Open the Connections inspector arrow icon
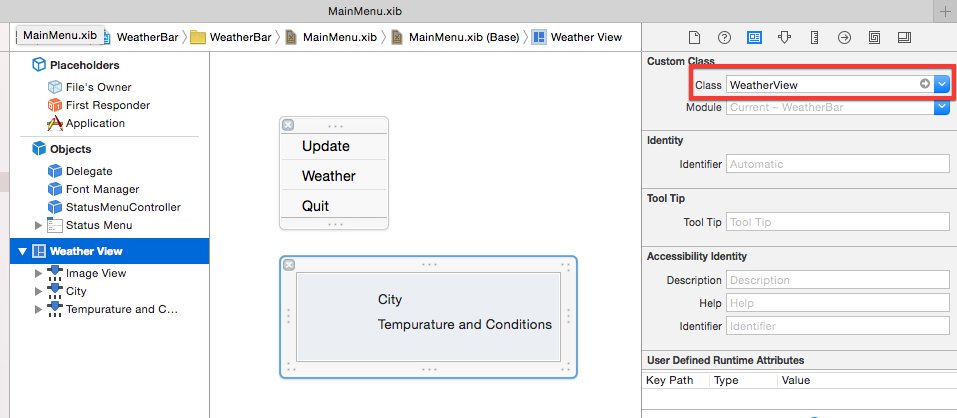Screen dimensions: 957x418 click(x=844, y=37)
